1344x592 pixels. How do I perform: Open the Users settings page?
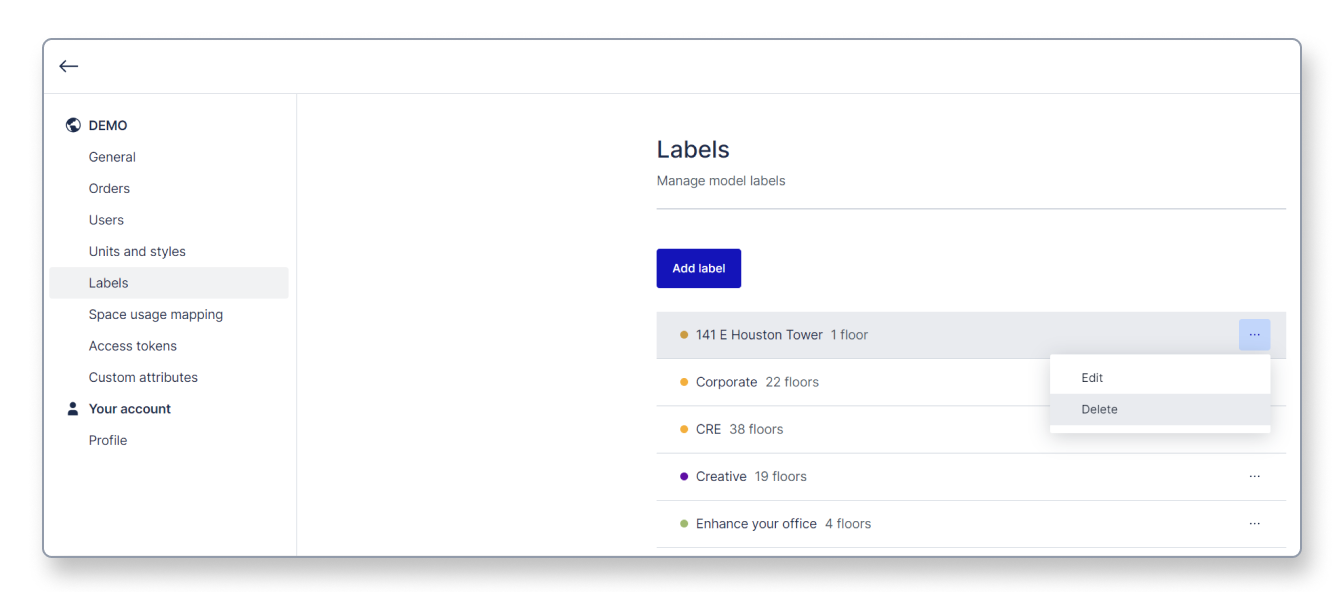coord(106,220)
